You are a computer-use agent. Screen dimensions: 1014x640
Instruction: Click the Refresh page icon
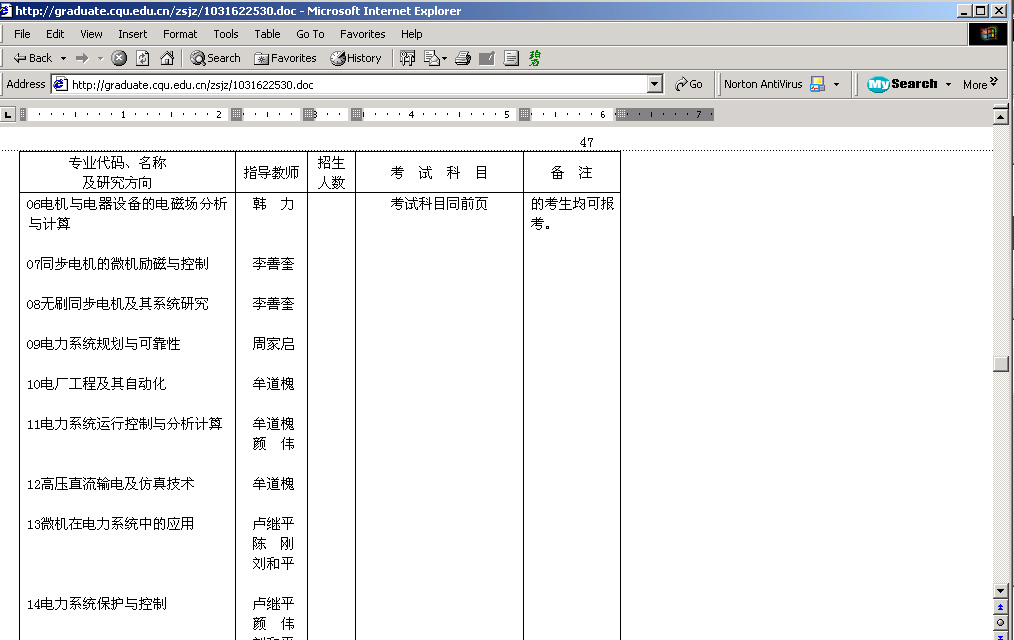coord(143,58)
